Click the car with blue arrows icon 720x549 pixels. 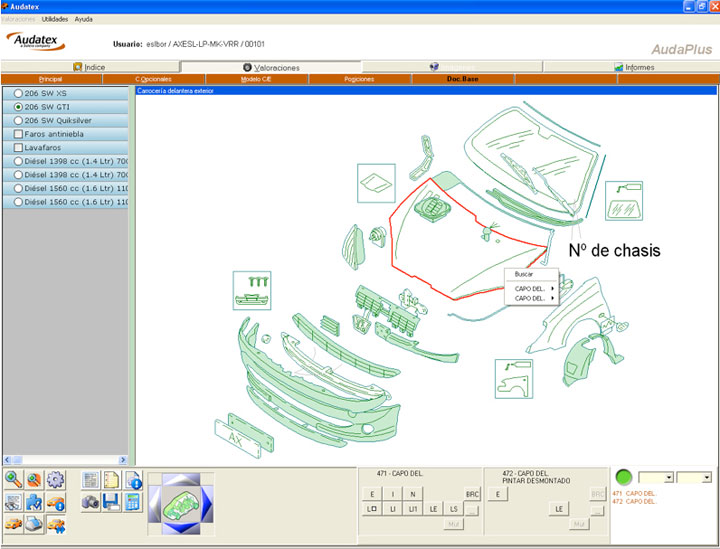pos(55,524)
